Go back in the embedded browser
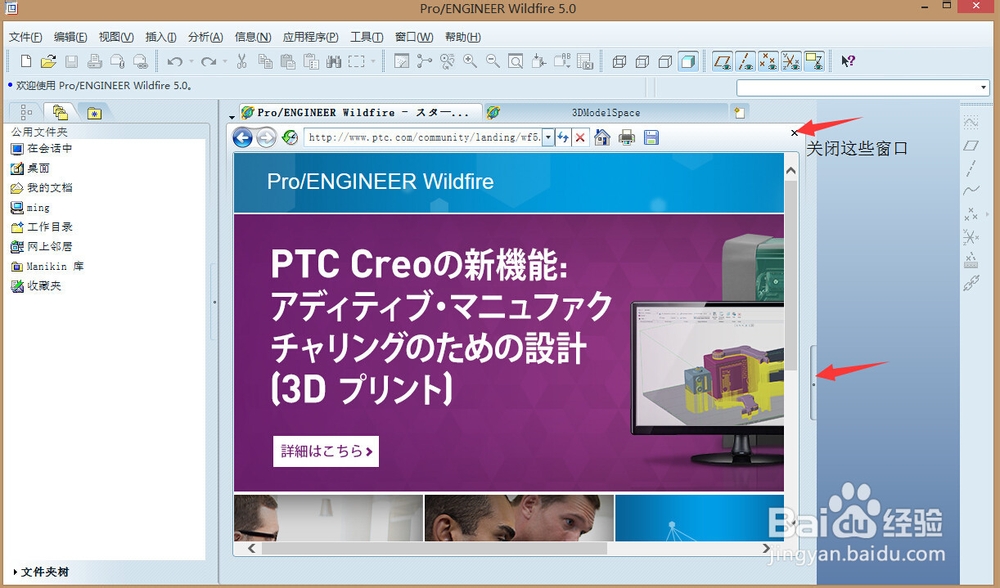This screenshot has width=1000, height=588. point(242,137)
